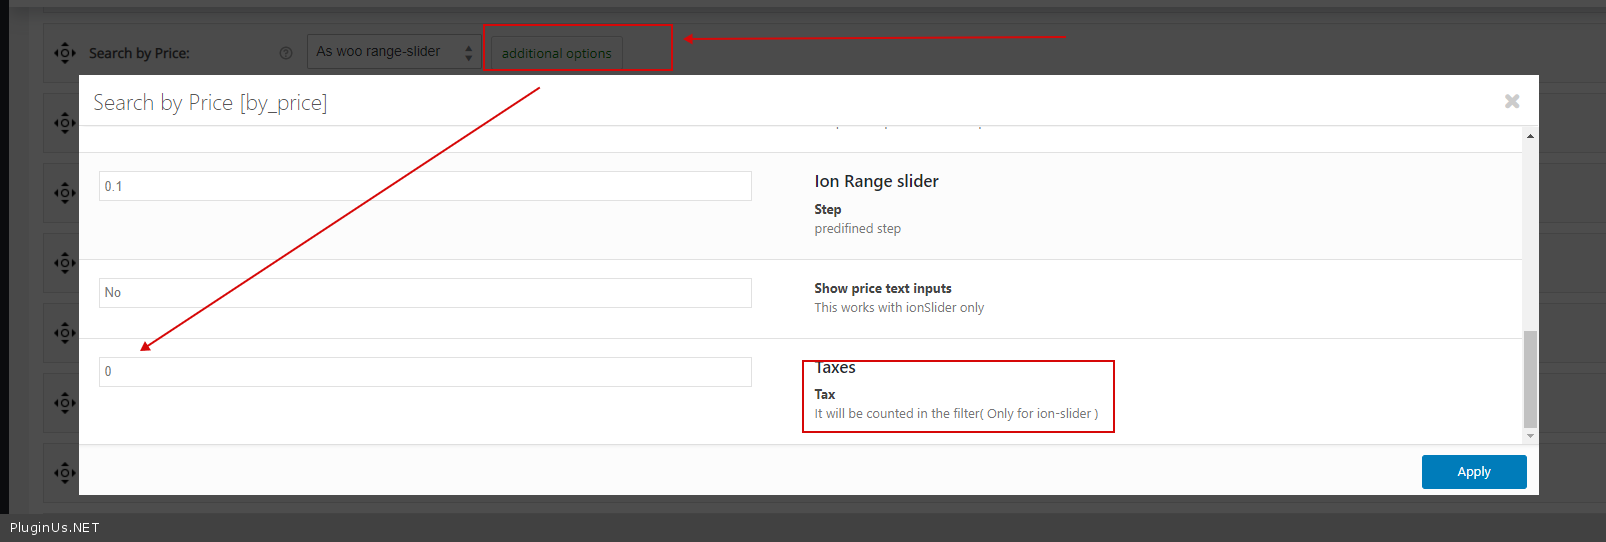Click the popup scrollbar up arrow
Screen dimensions: 1606x542
point(1530,136)
